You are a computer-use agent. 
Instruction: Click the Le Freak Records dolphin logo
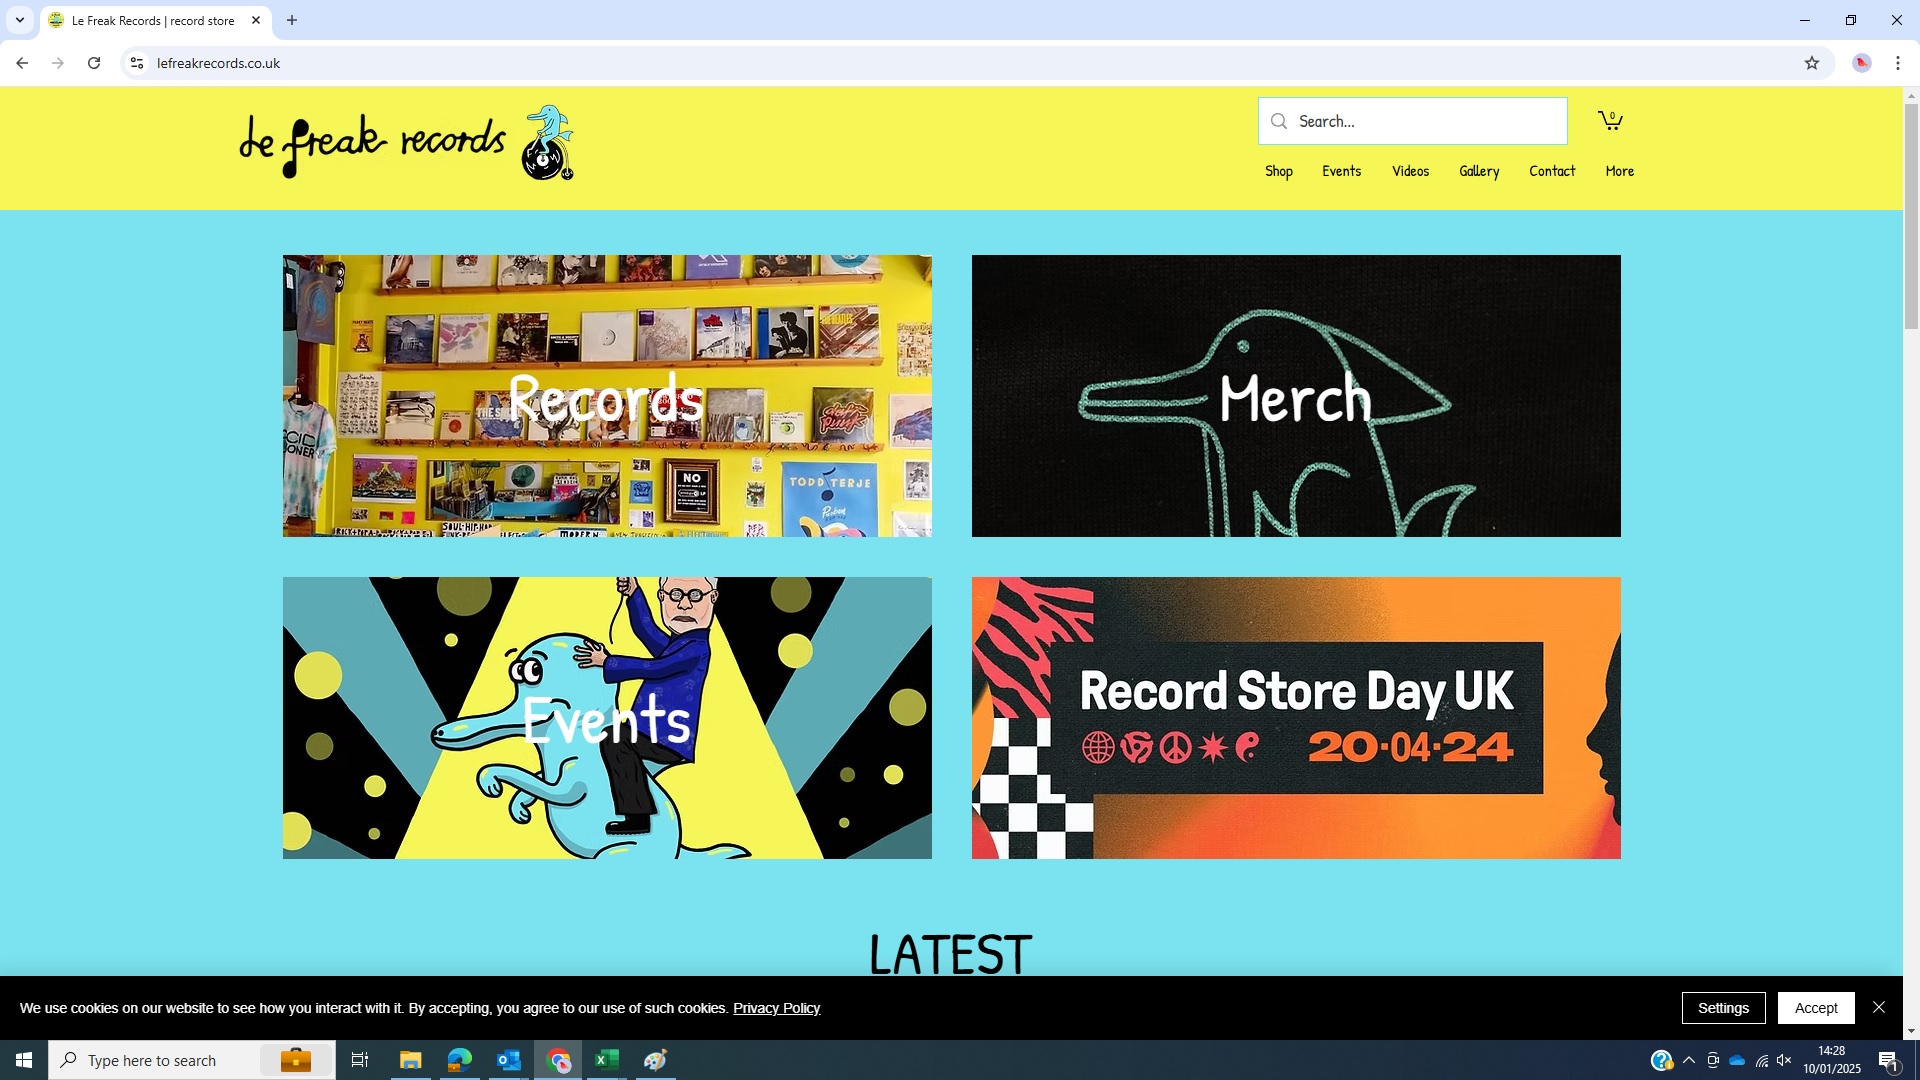[547, 144]
